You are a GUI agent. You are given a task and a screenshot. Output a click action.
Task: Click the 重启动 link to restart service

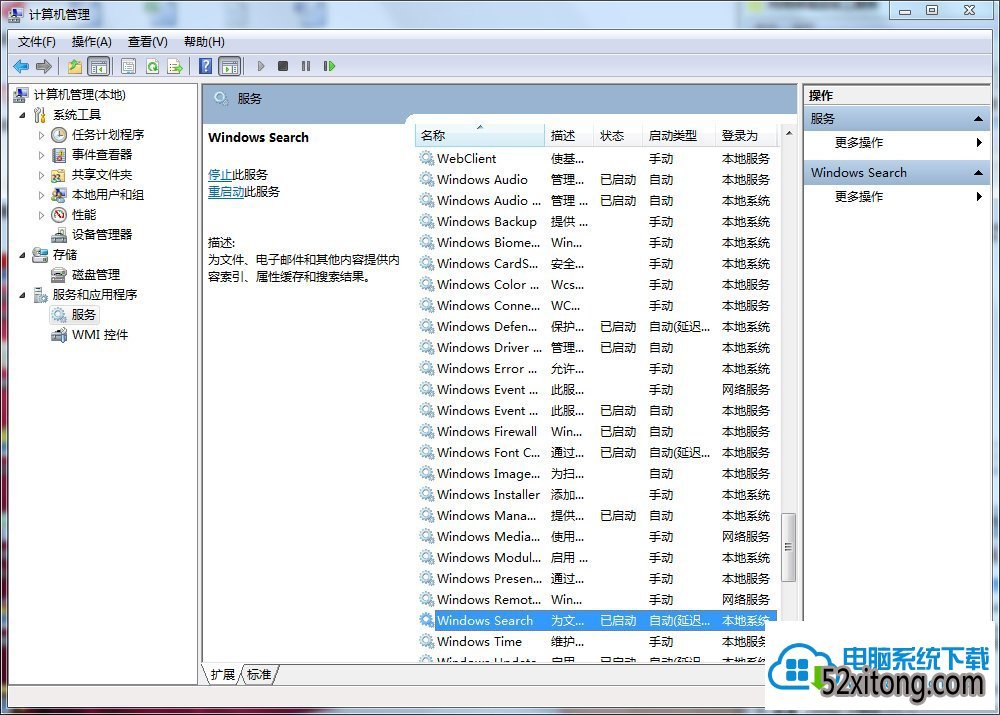[226, 191]
